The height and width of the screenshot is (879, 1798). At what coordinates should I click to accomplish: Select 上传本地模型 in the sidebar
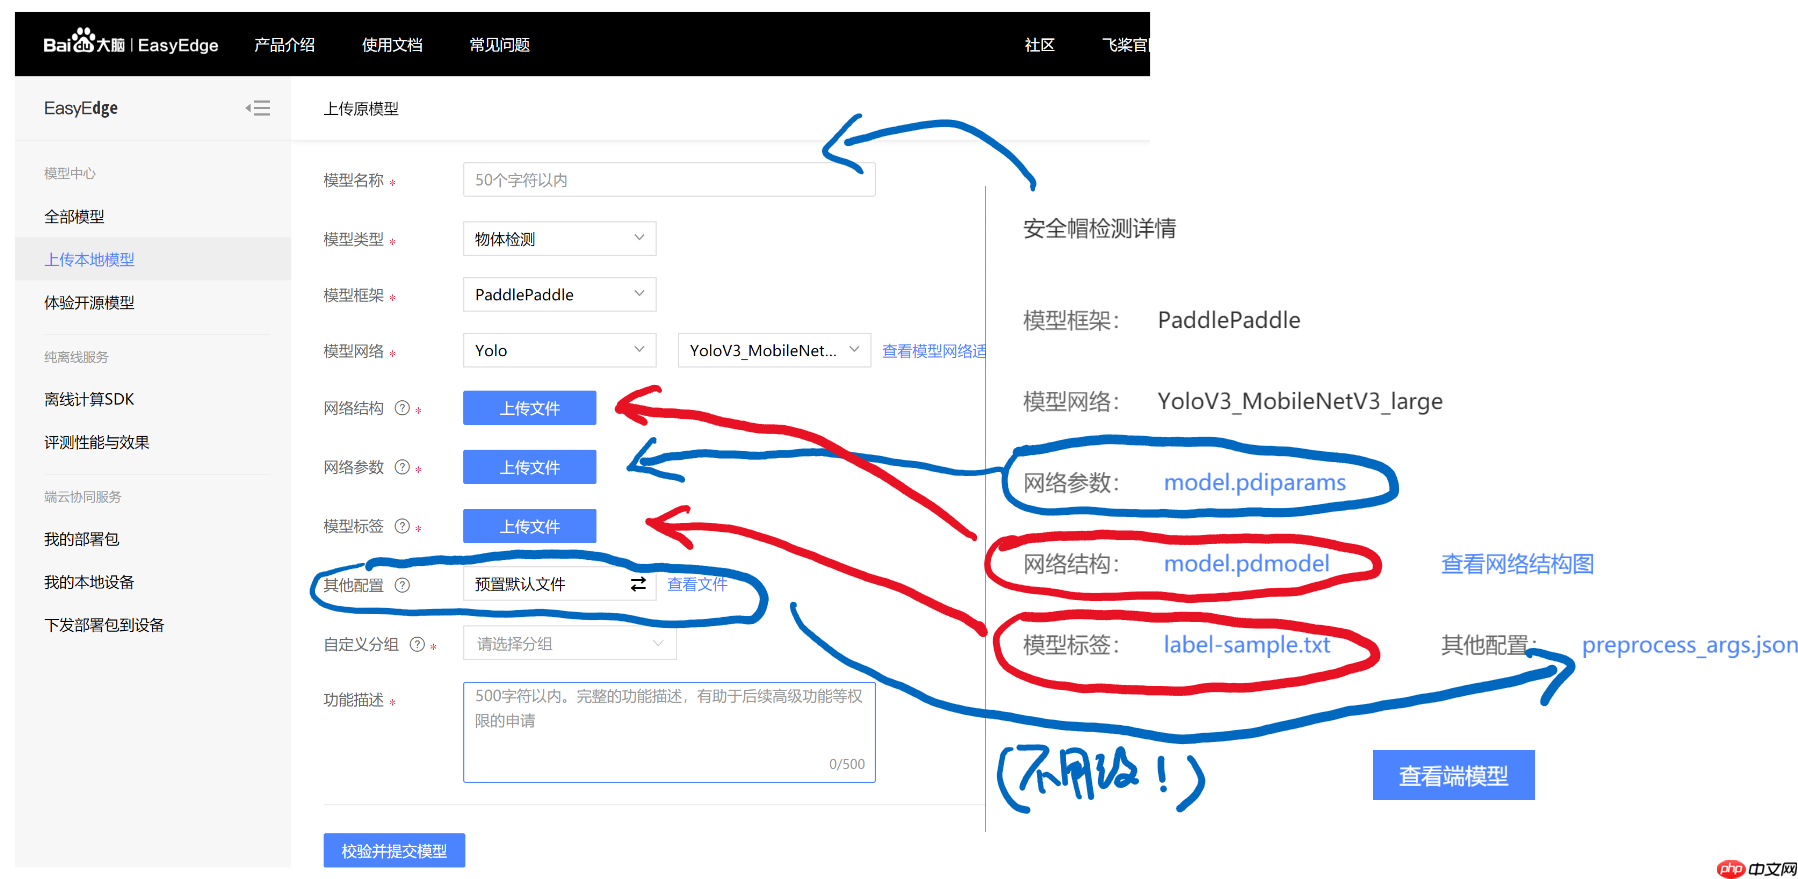pos(89,259)
